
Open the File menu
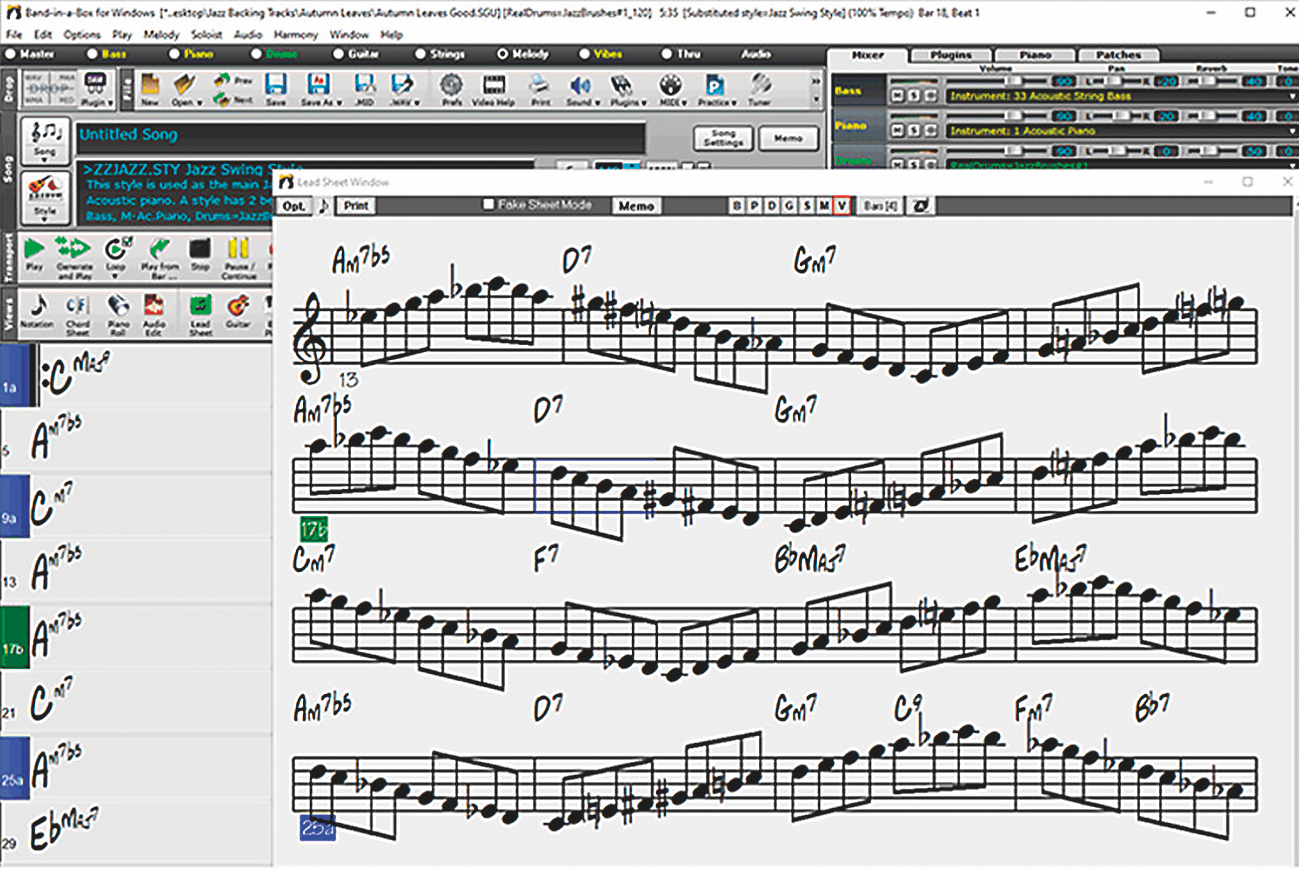click(13, 34)
